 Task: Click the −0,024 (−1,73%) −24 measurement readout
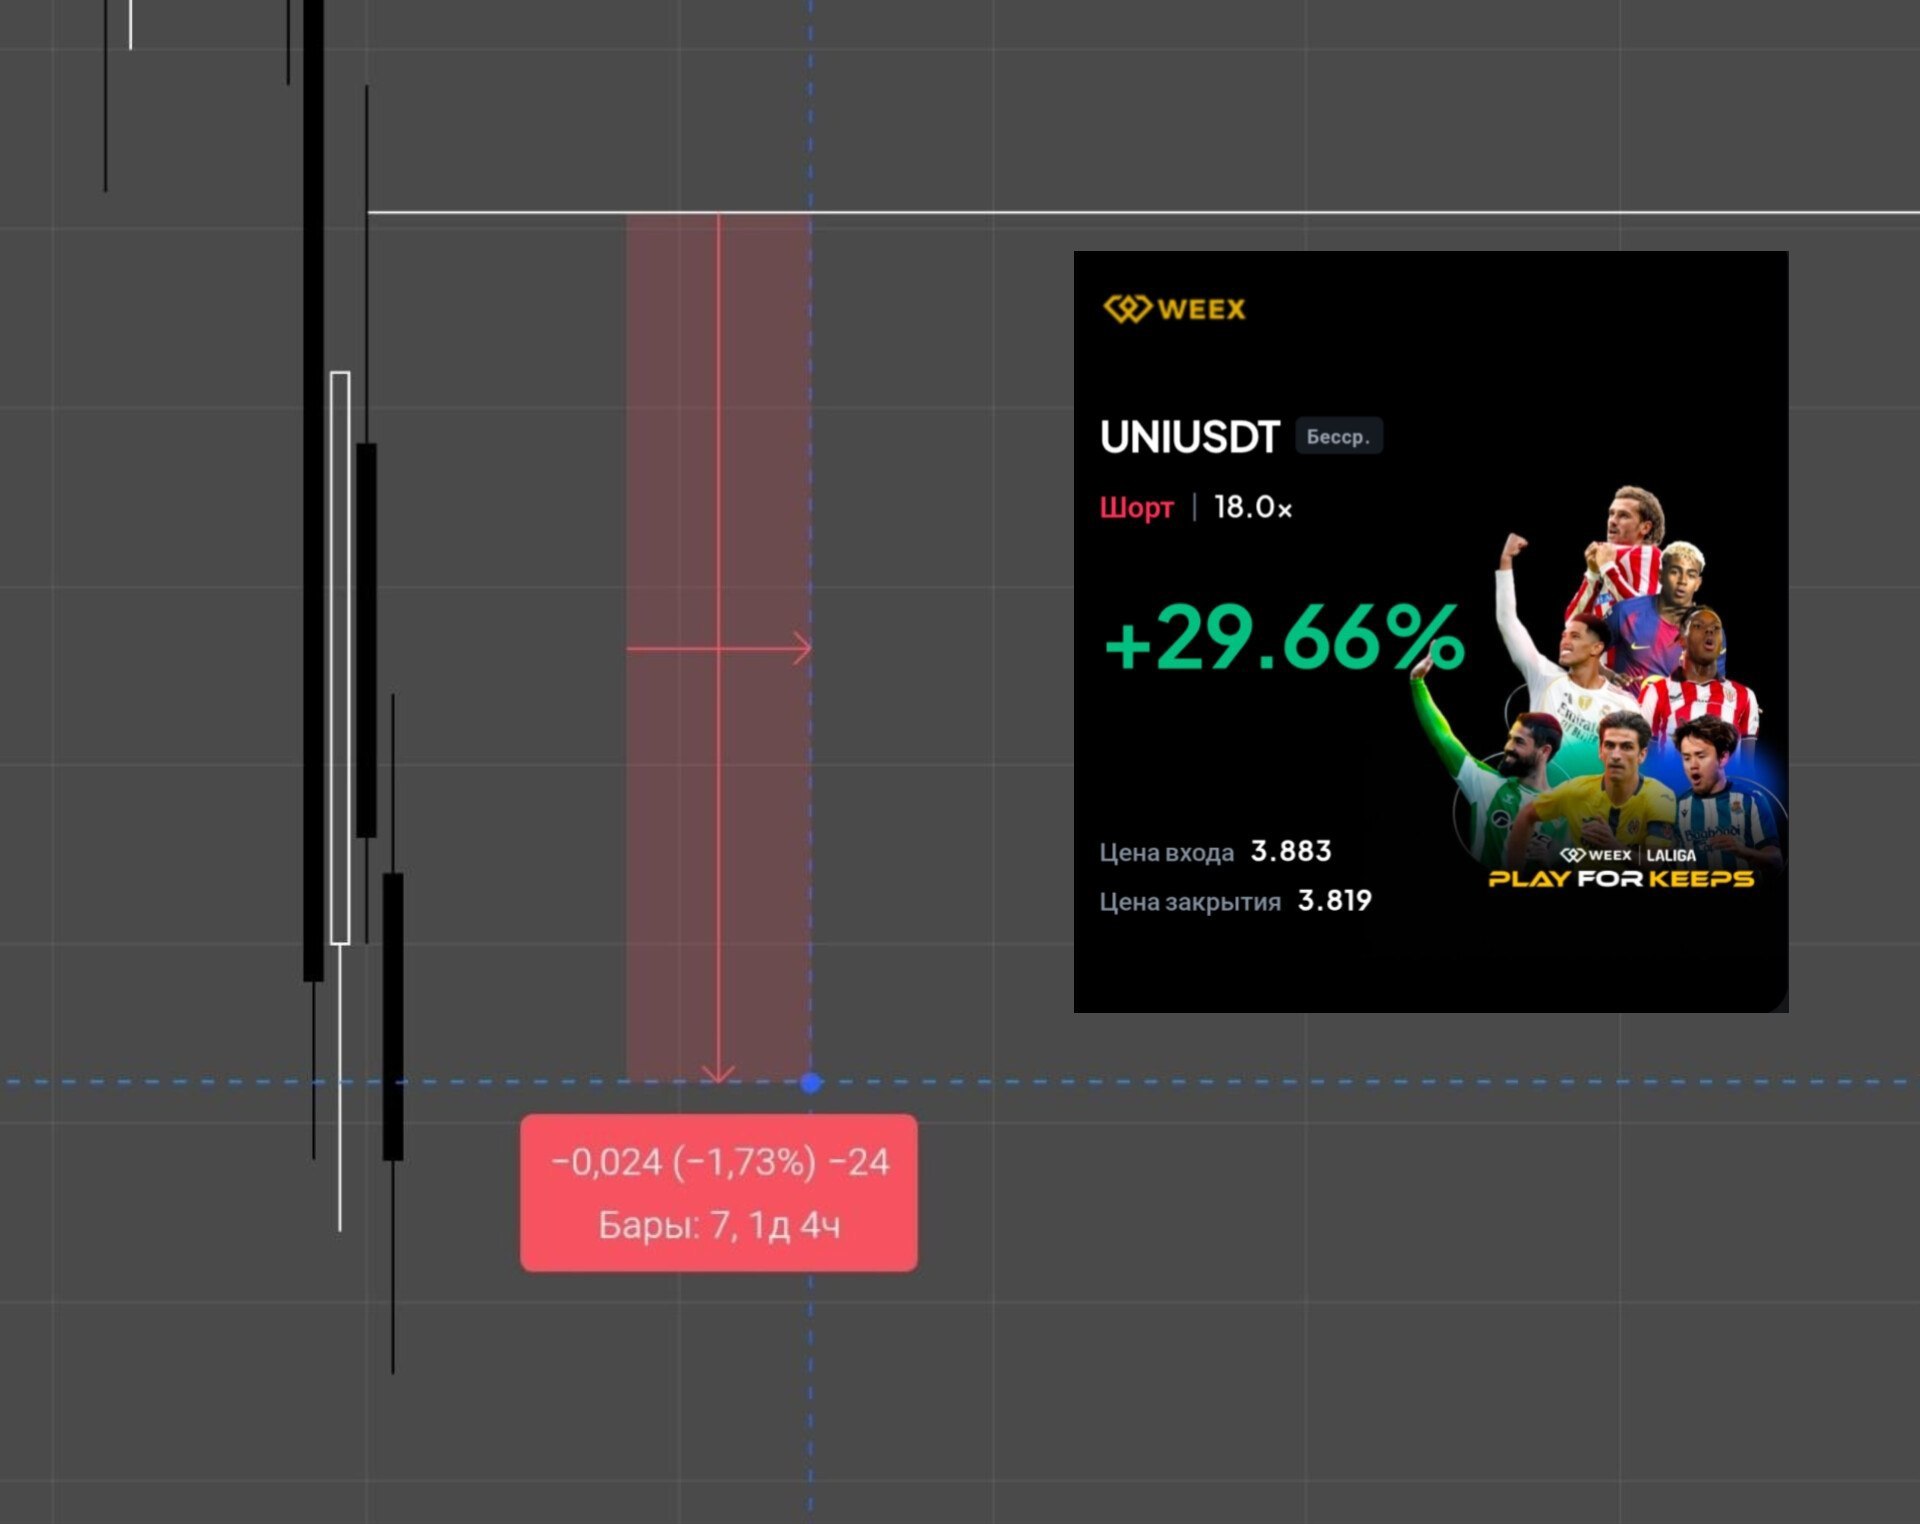point(720,1162)
